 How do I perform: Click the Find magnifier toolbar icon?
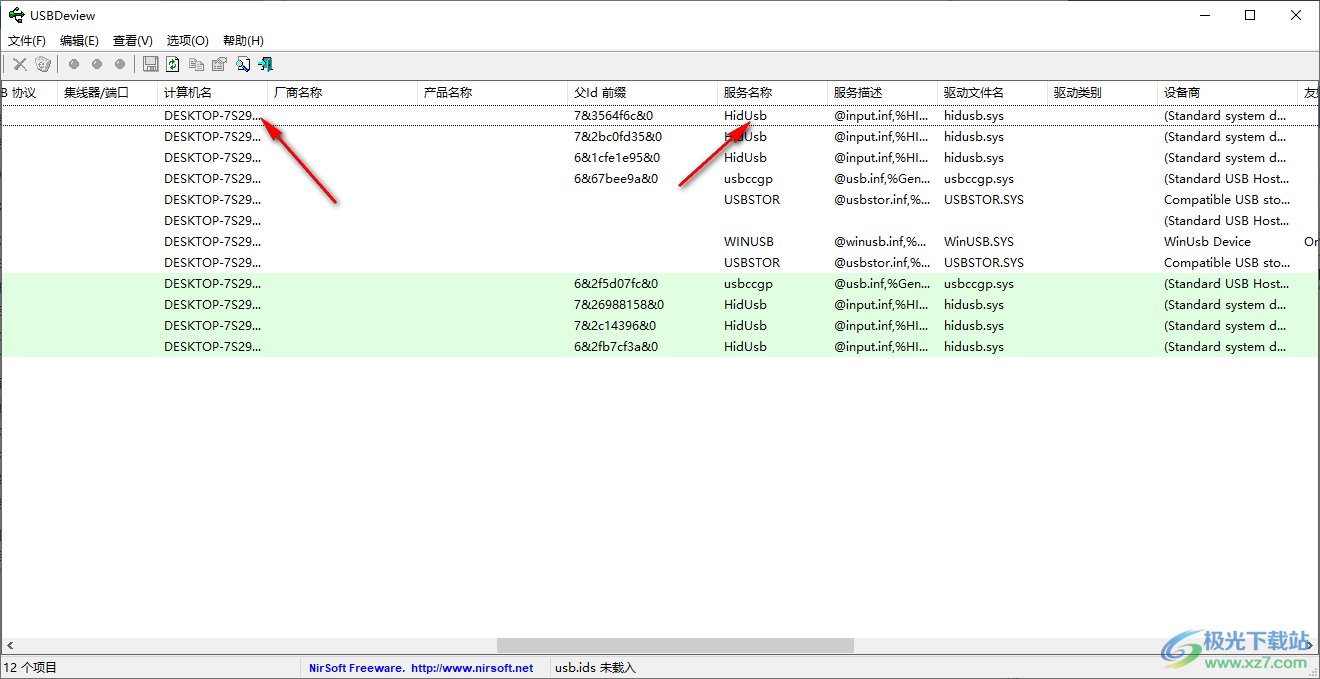pyautogui.click(x=242, y=64)
